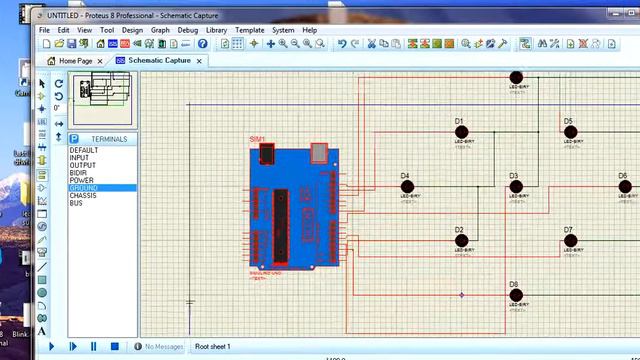Open project using the folder icon

tap(59, 44)
